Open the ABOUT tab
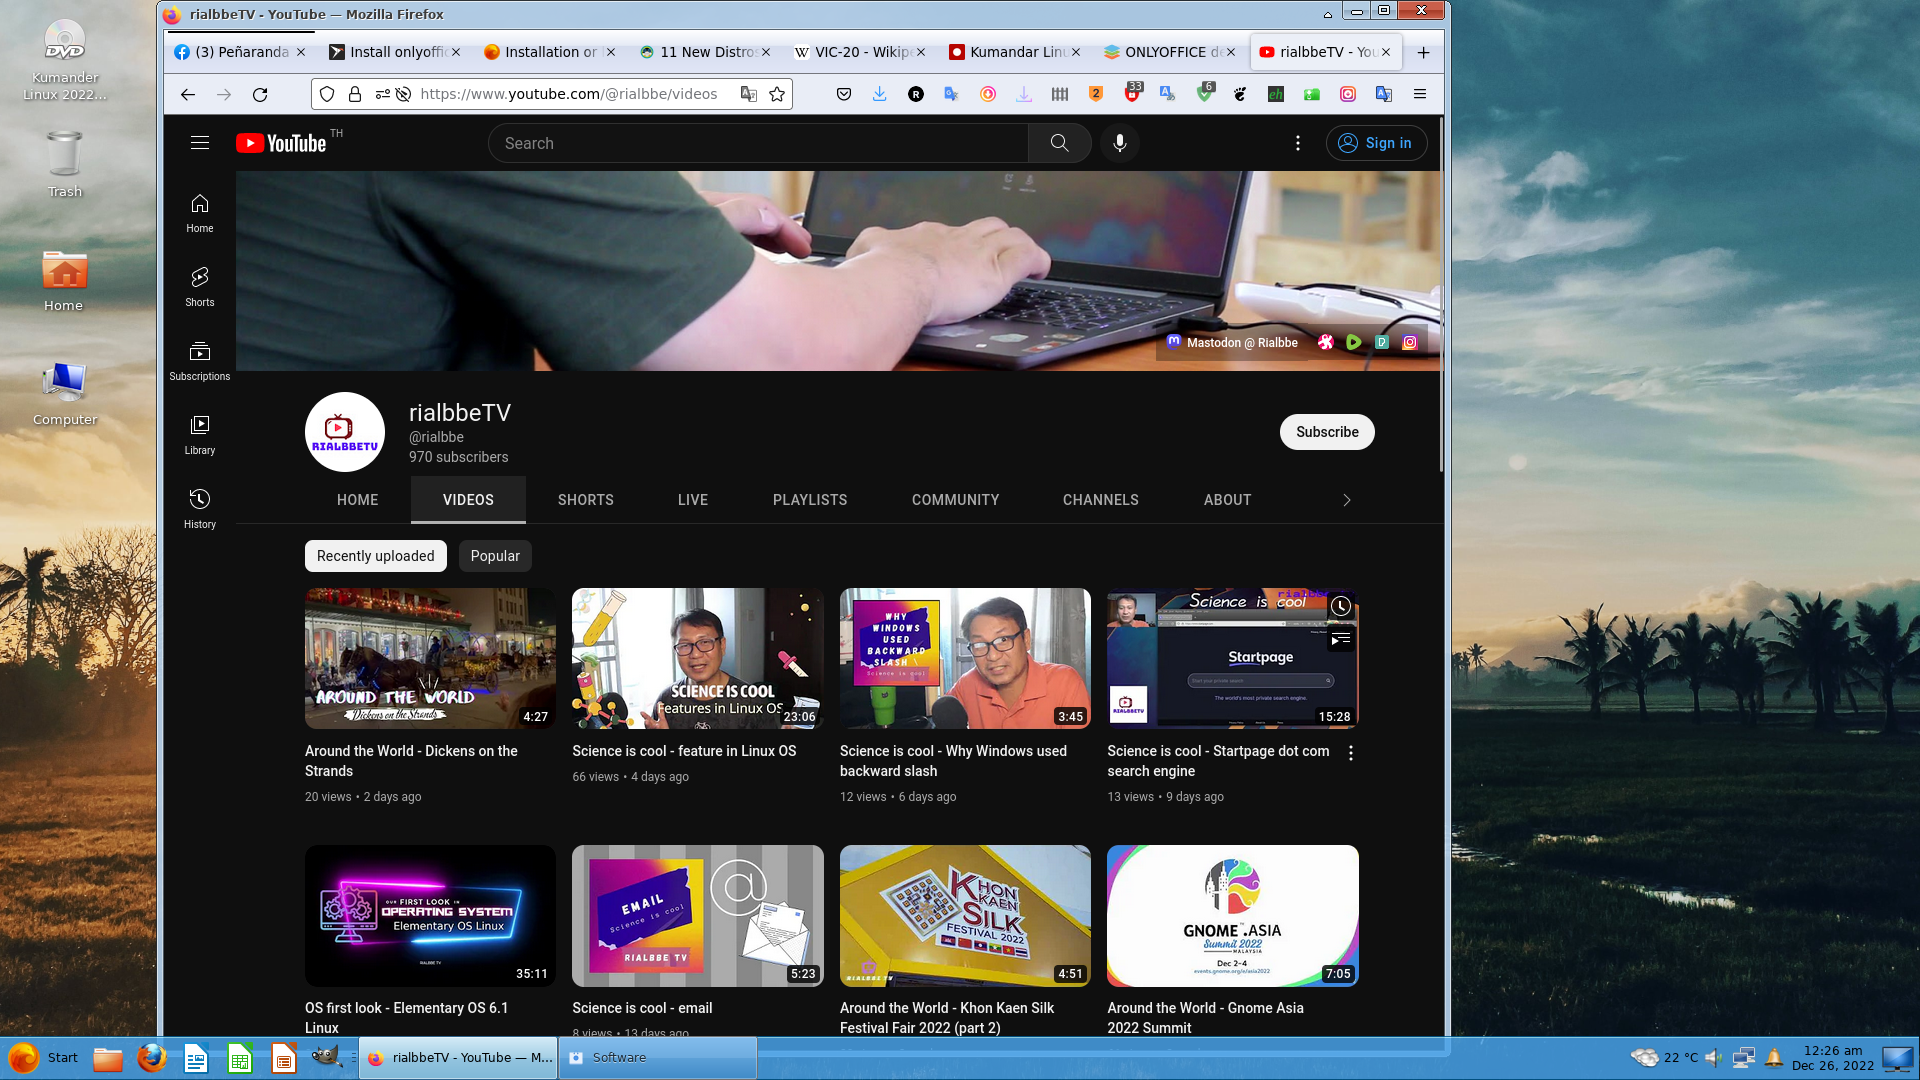 [1227, 500]
